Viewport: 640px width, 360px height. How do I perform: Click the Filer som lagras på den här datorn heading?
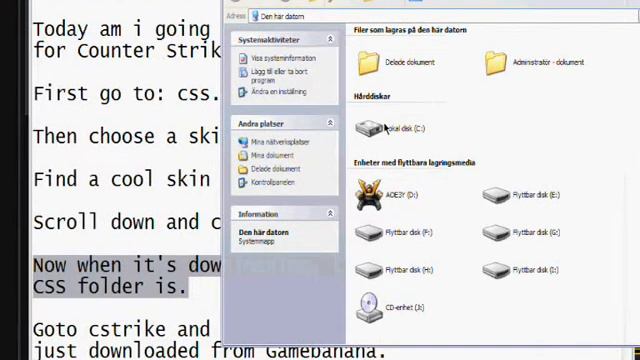coord(410,30)
